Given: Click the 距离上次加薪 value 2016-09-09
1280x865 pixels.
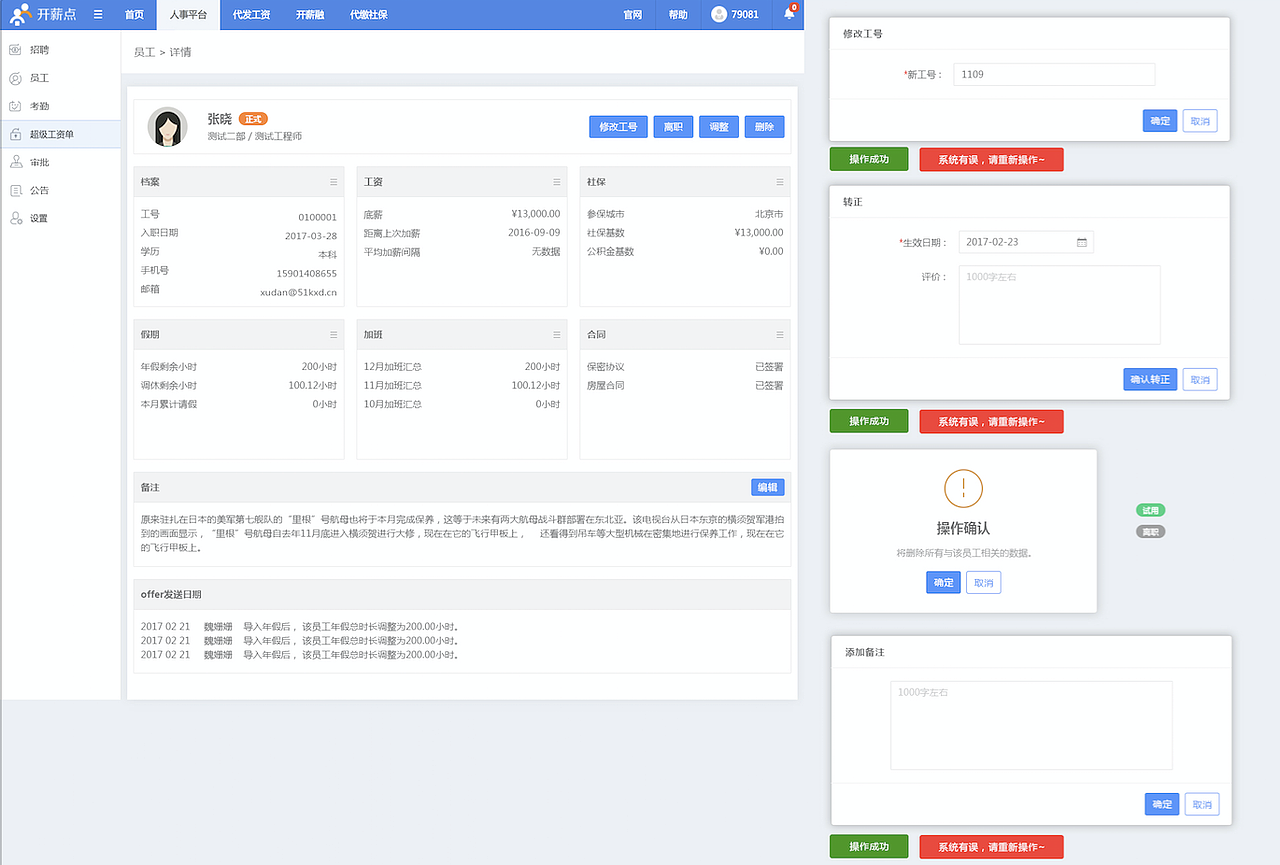Looking at the screenshot, I should pyautogui.click(x=534, y=232).
